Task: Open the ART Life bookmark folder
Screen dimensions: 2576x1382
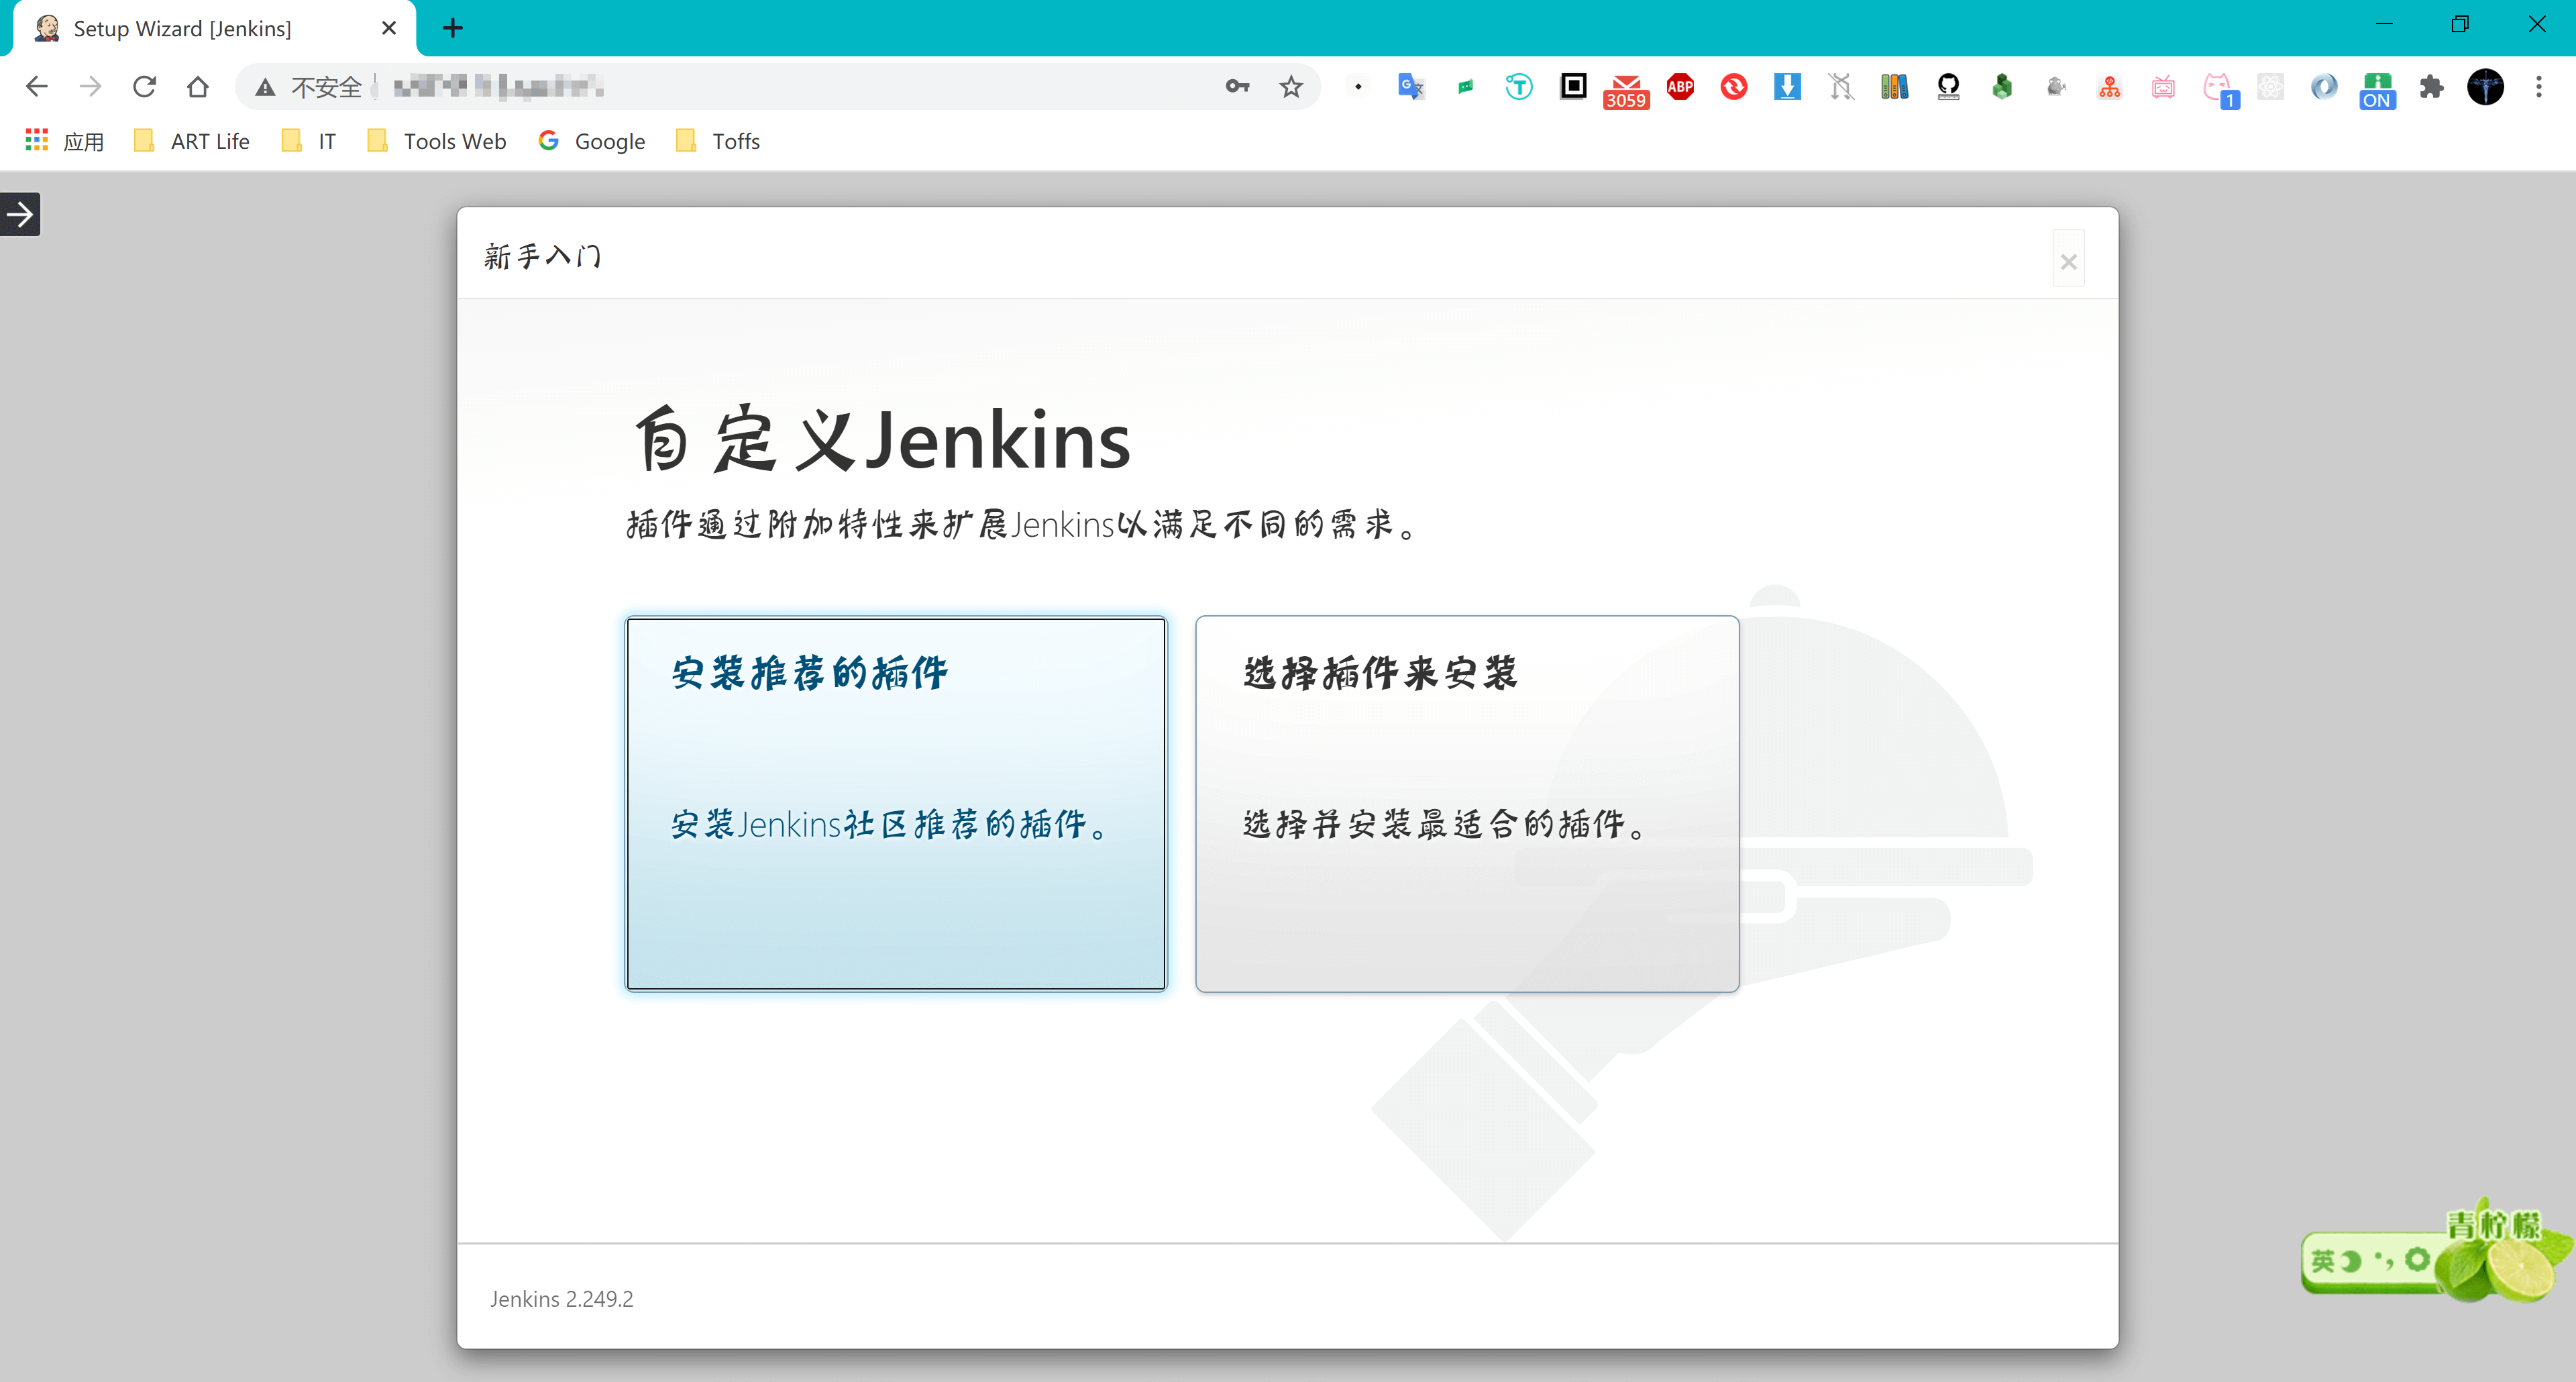Action: (x=191, y=141)
